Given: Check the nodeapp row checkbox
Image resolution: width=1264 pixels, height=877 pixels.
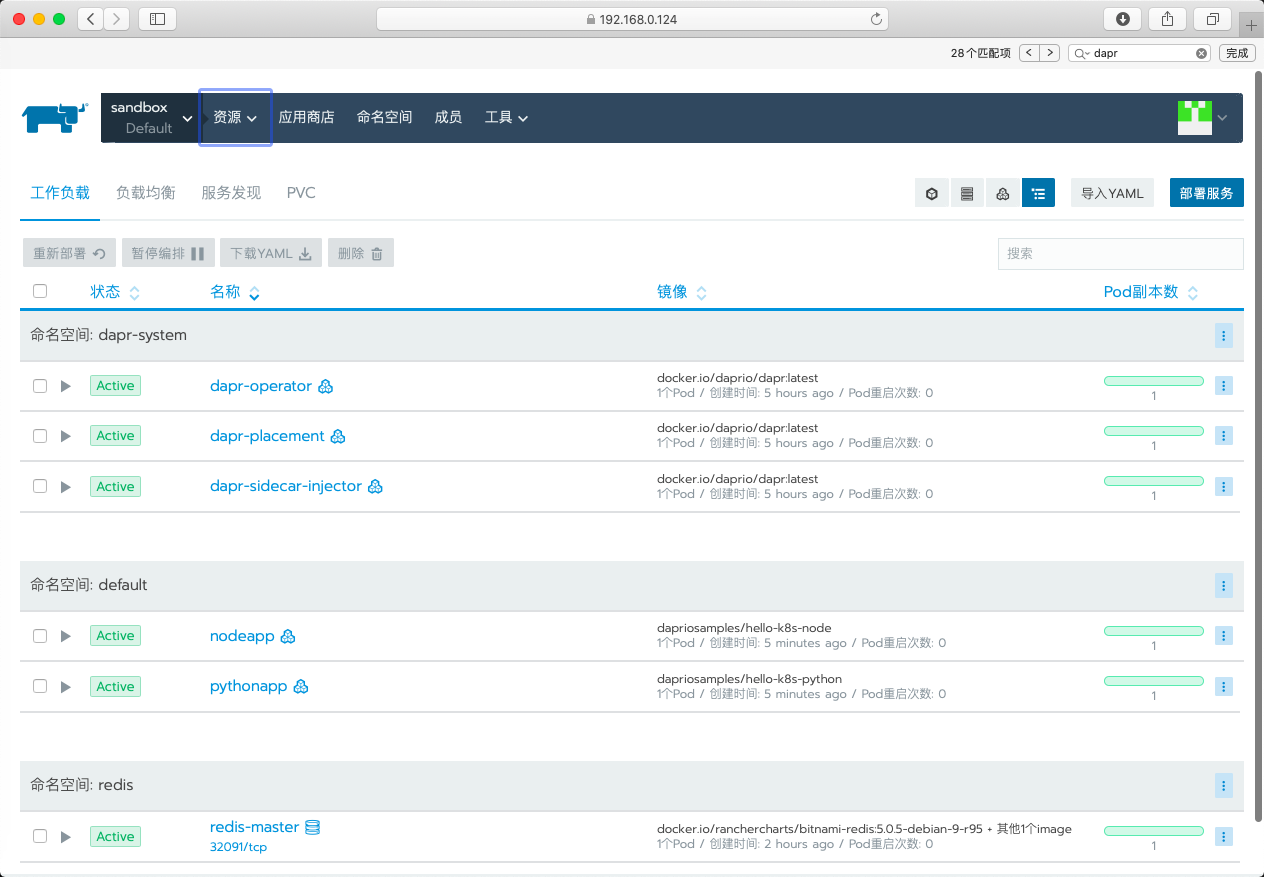Looking at the screenshot, I should pyautogui.click(x=40, y=636).
